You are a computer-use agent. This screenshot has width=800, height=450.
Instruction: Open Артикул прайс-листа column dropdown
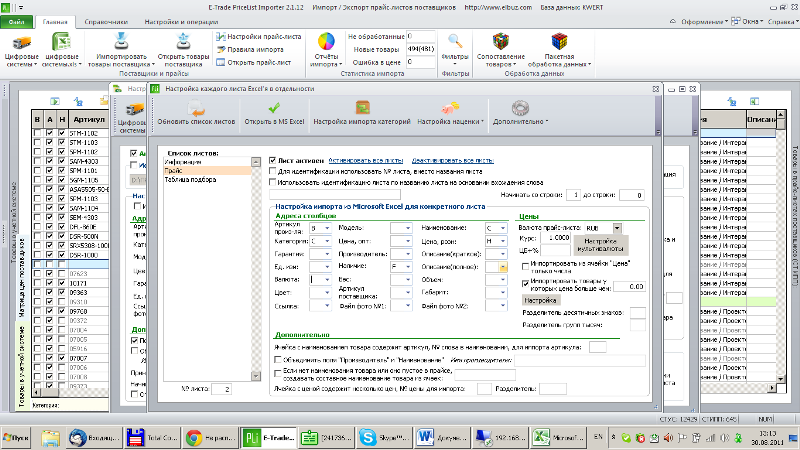point(327,228)
